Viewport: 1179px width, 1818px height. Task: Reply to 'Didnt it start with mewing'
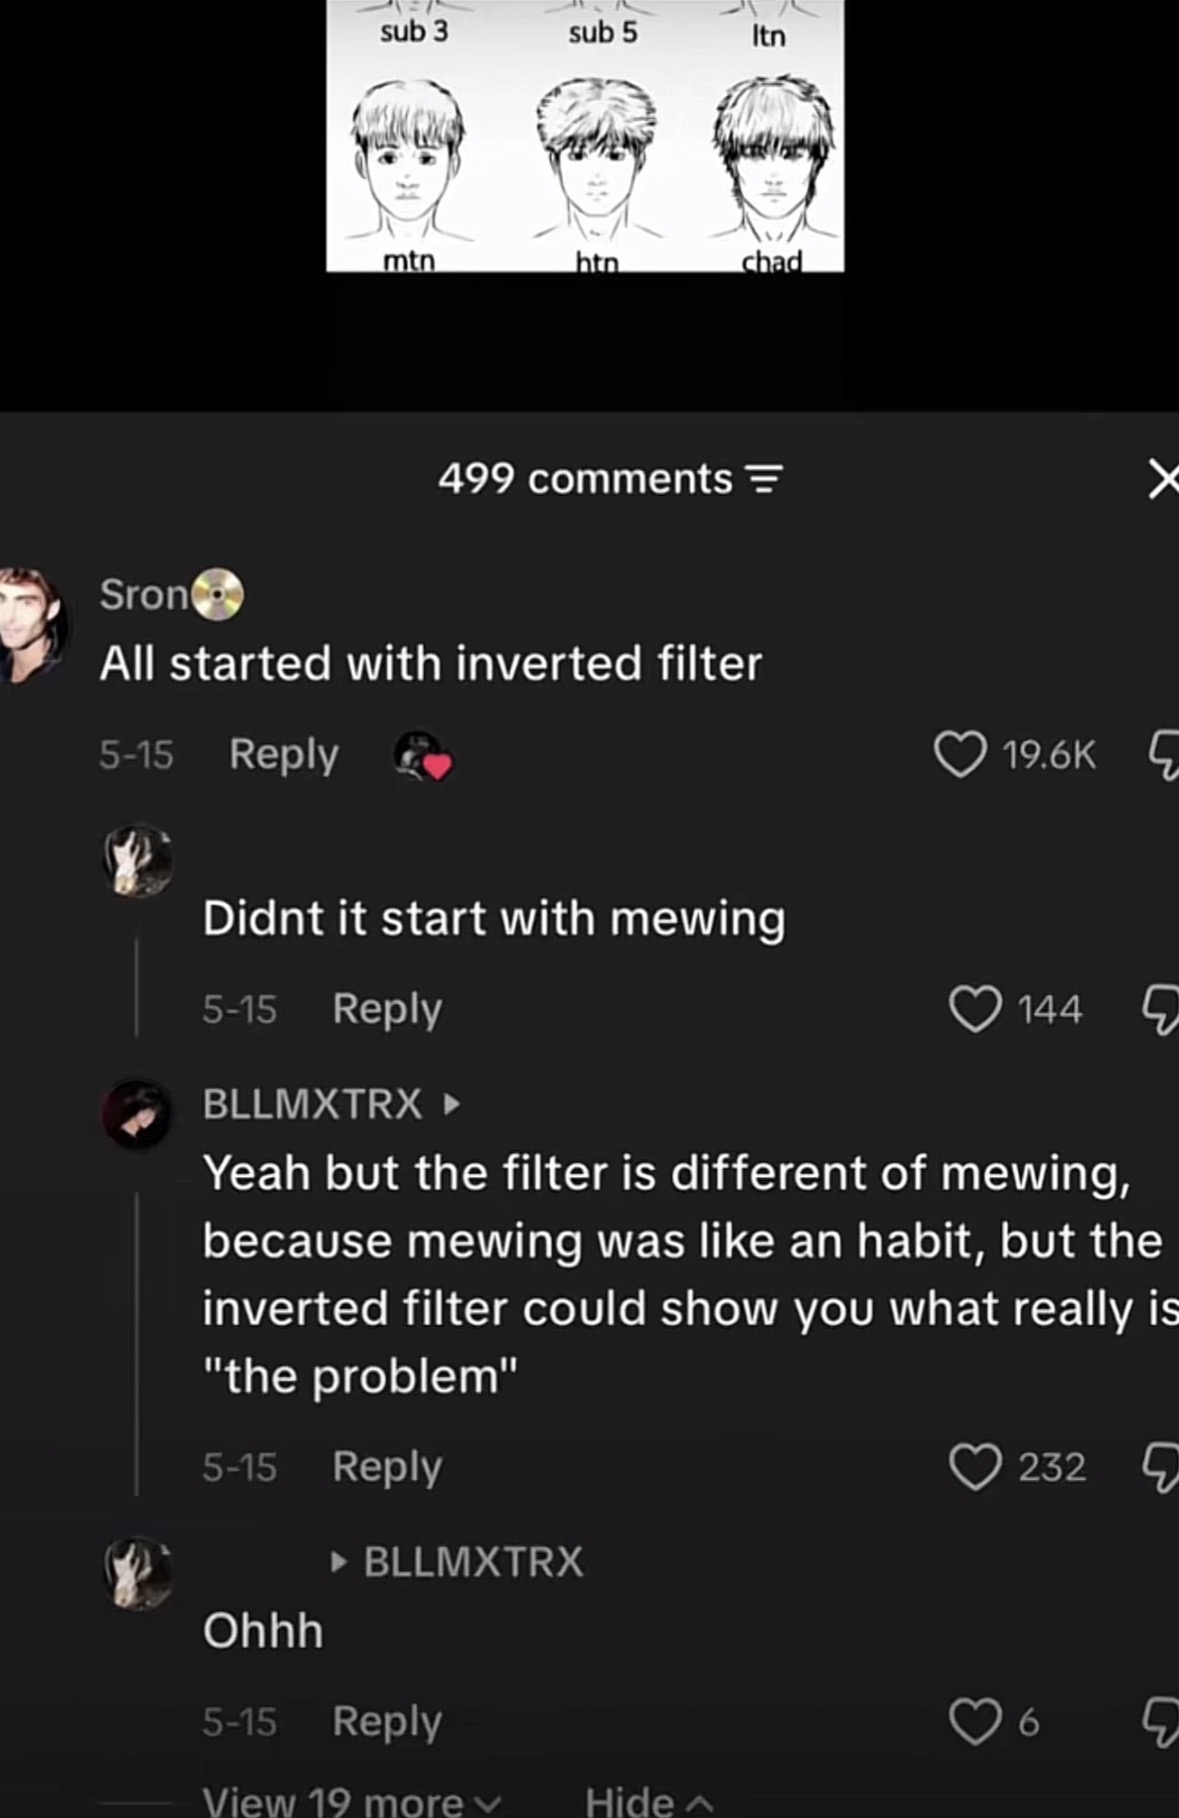[387, 1009]
